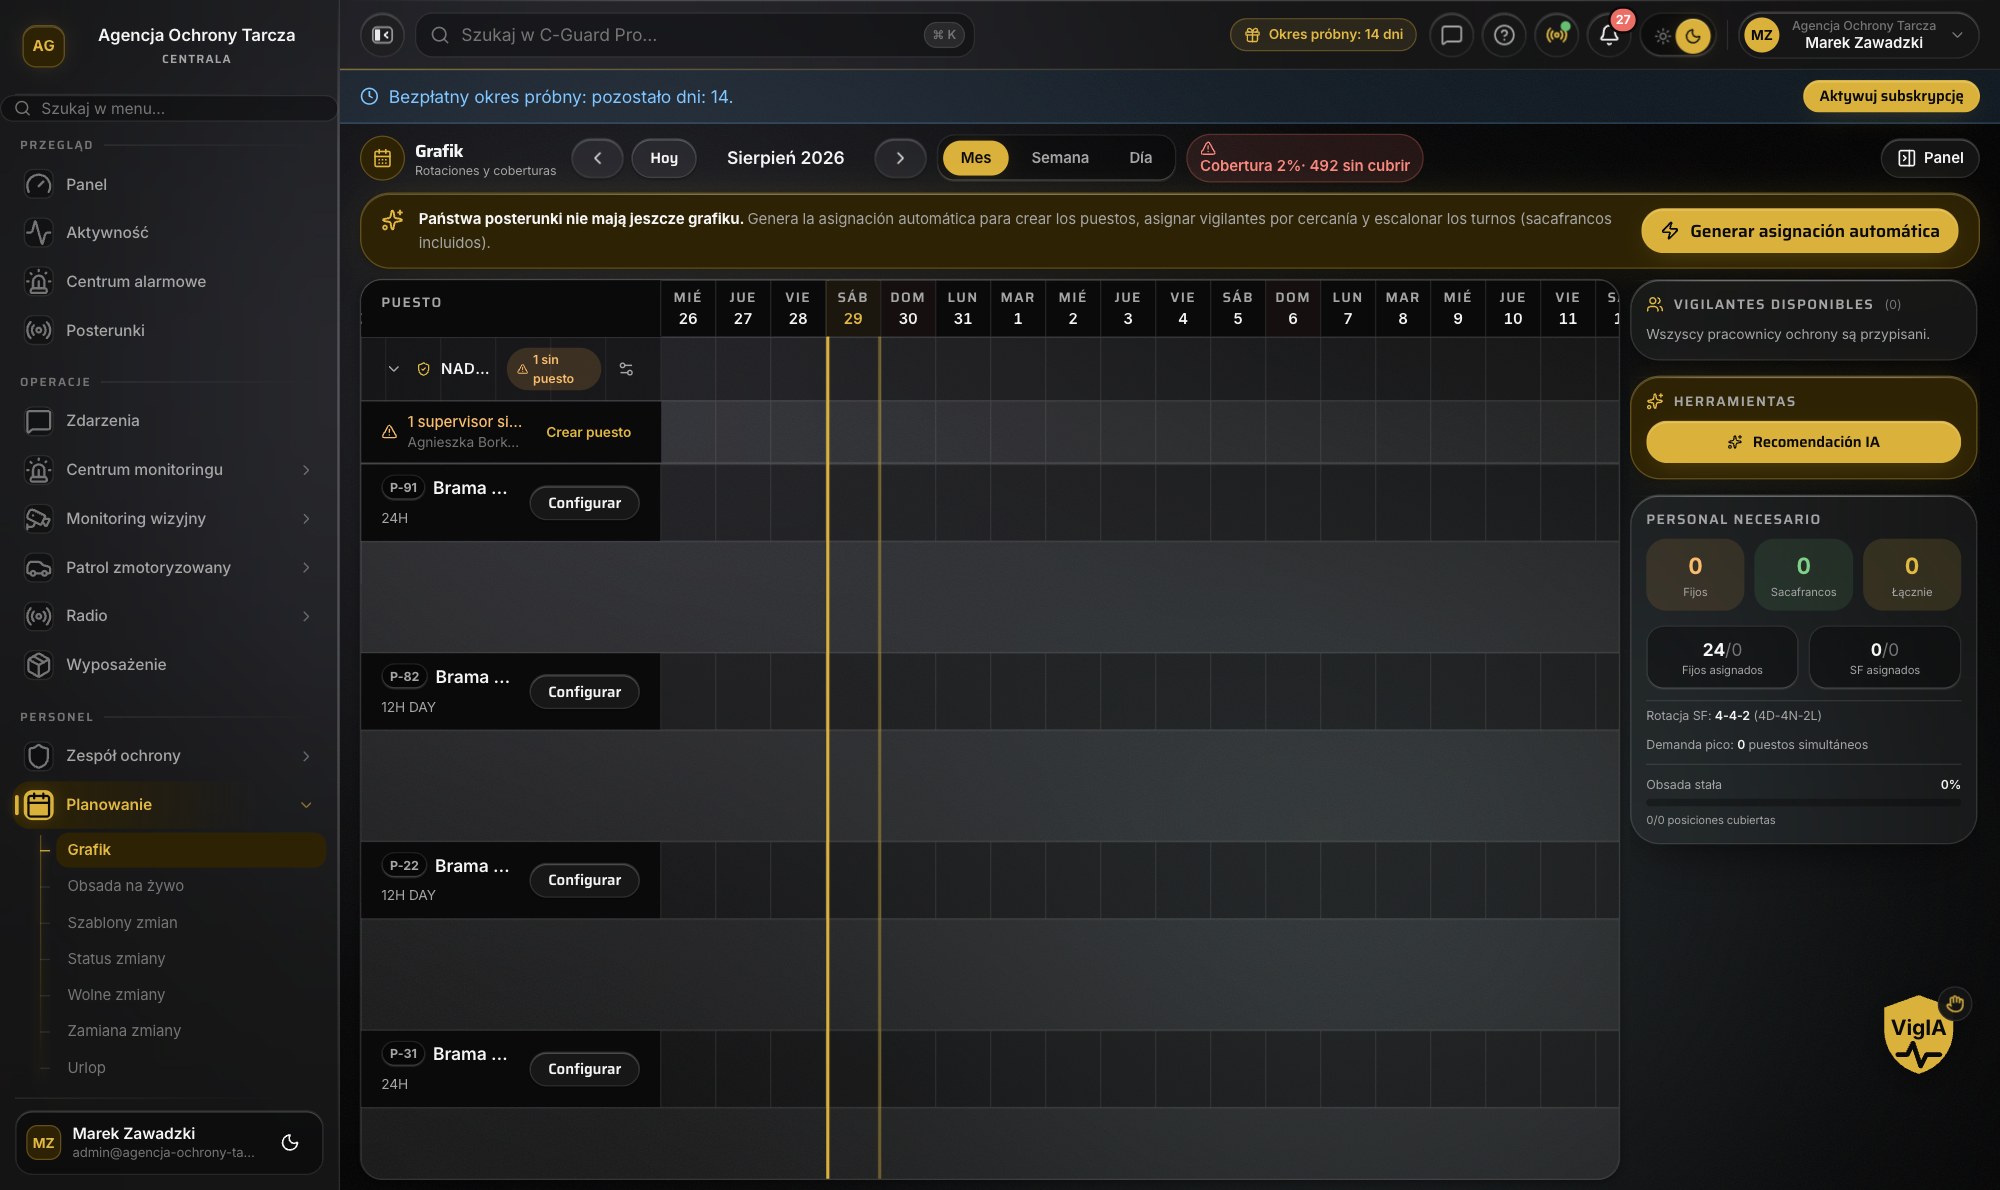The width and height of the screenshot is (2000, 1190).
Task: Click the Fijos count card
Action: [x=1695, y=575]
